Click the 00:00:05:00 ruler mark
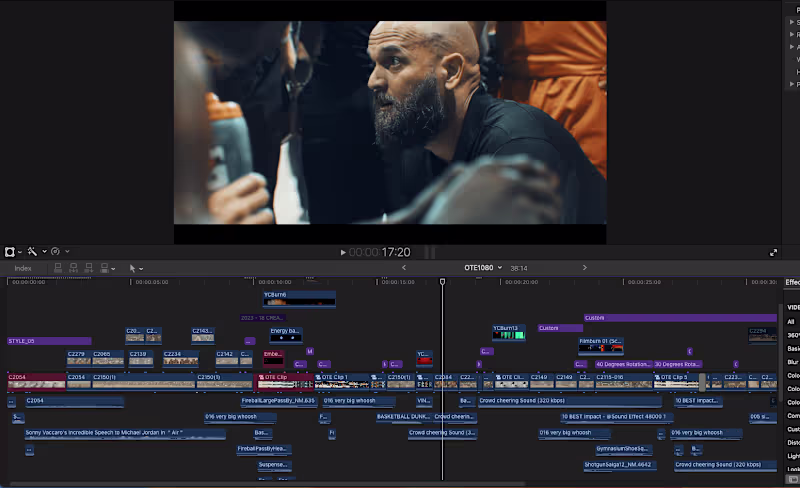Screen dimensions: 800x488 [x=152, y=282]
